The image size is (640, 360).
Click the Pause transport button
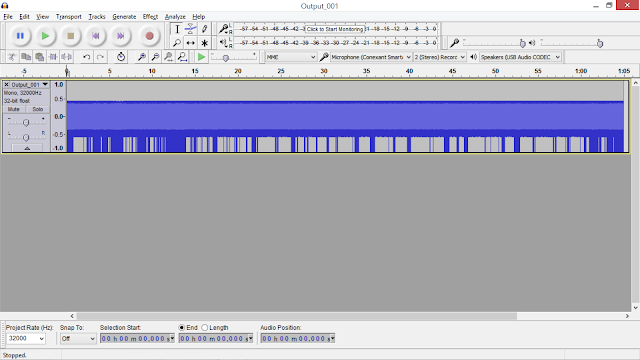click(20, 36)
